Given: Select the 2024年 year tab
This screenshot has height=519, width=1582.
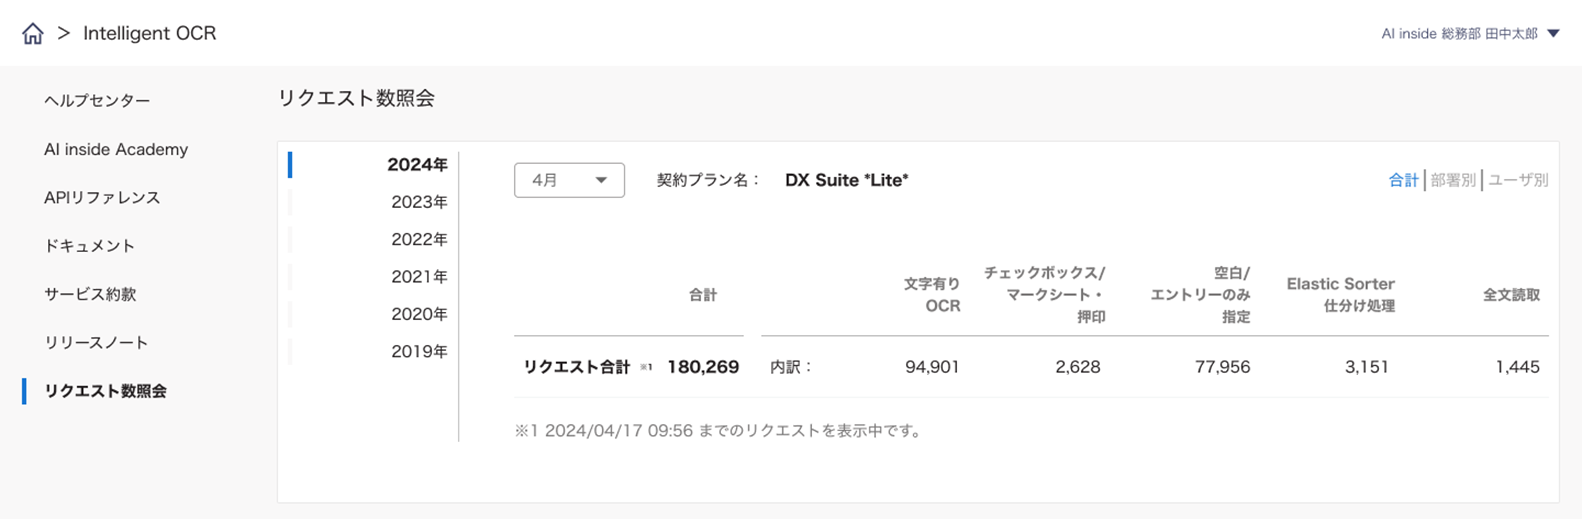Looking at the screenshot, I should point(417,165).
